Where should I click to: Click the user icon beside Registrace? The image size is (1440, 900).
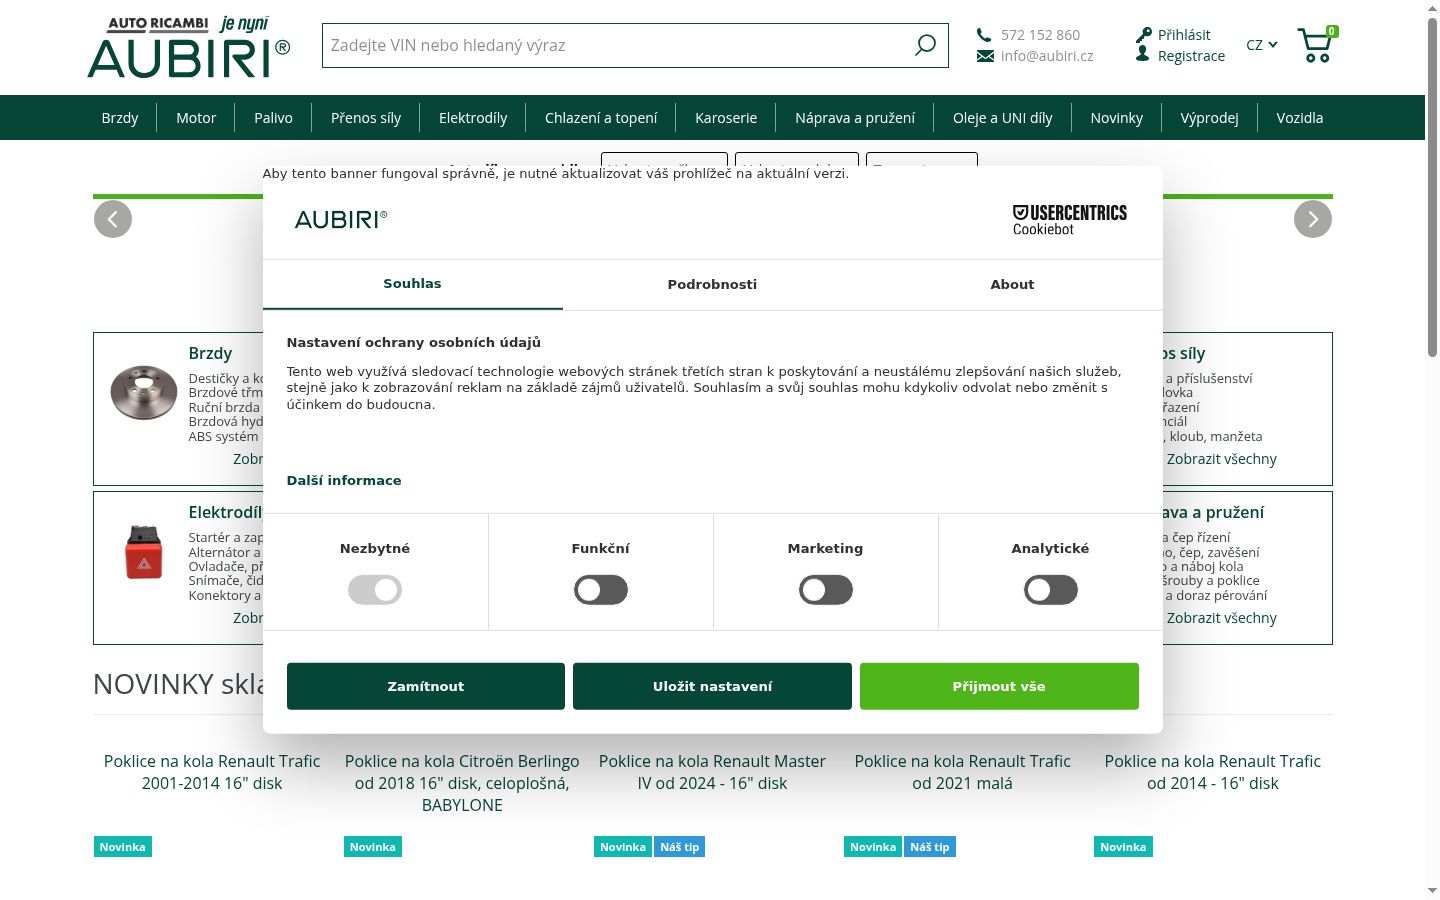[1143, 55]
